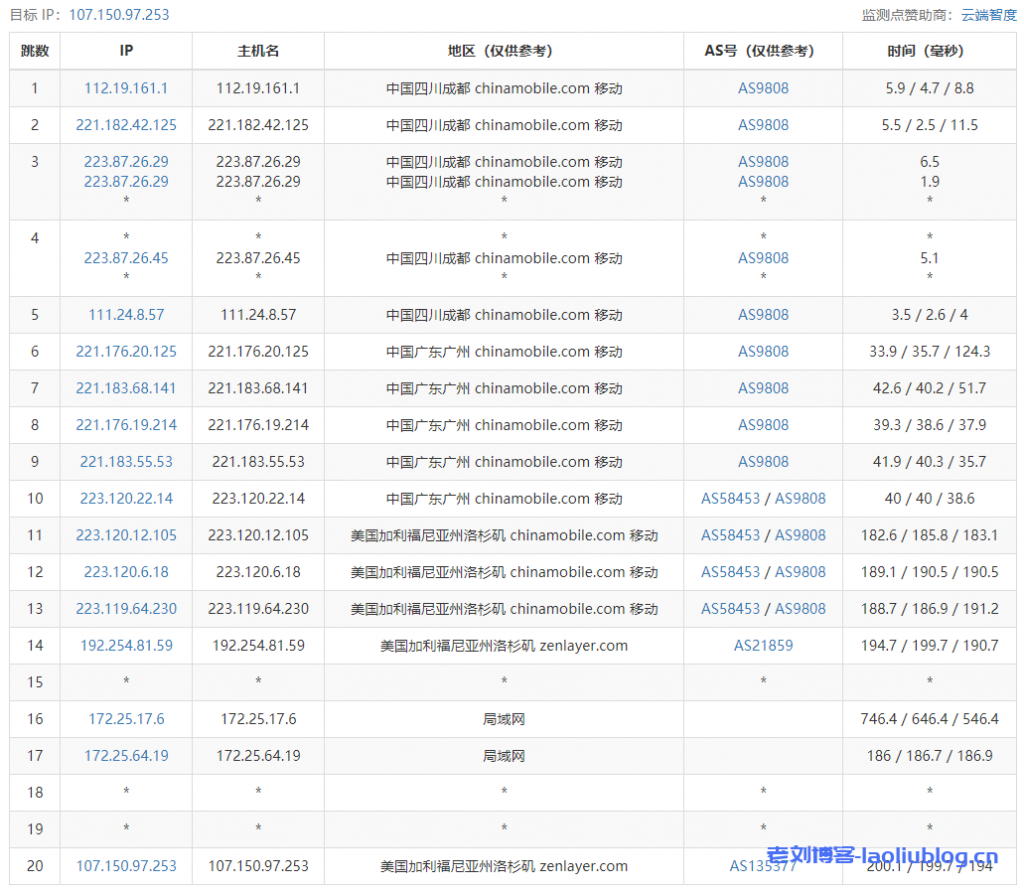Click the 172.25.17.6 IP link
Viewport: 1024px width, 893px height.
click(126, 719)
